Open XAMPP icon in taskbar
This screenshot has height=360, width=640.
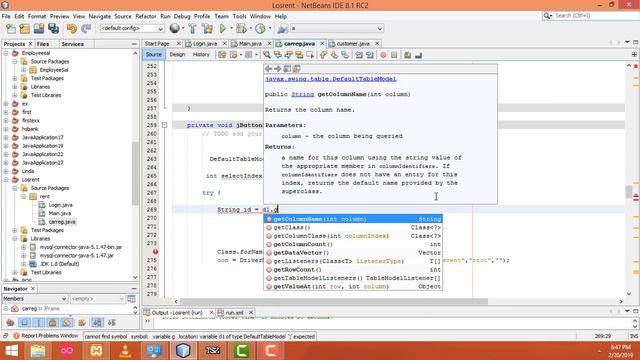[96, 351]
